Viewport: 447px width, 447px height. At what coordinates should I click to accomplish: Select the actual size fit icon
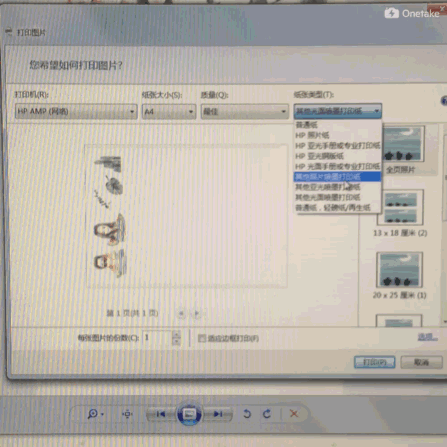(127, 414)
